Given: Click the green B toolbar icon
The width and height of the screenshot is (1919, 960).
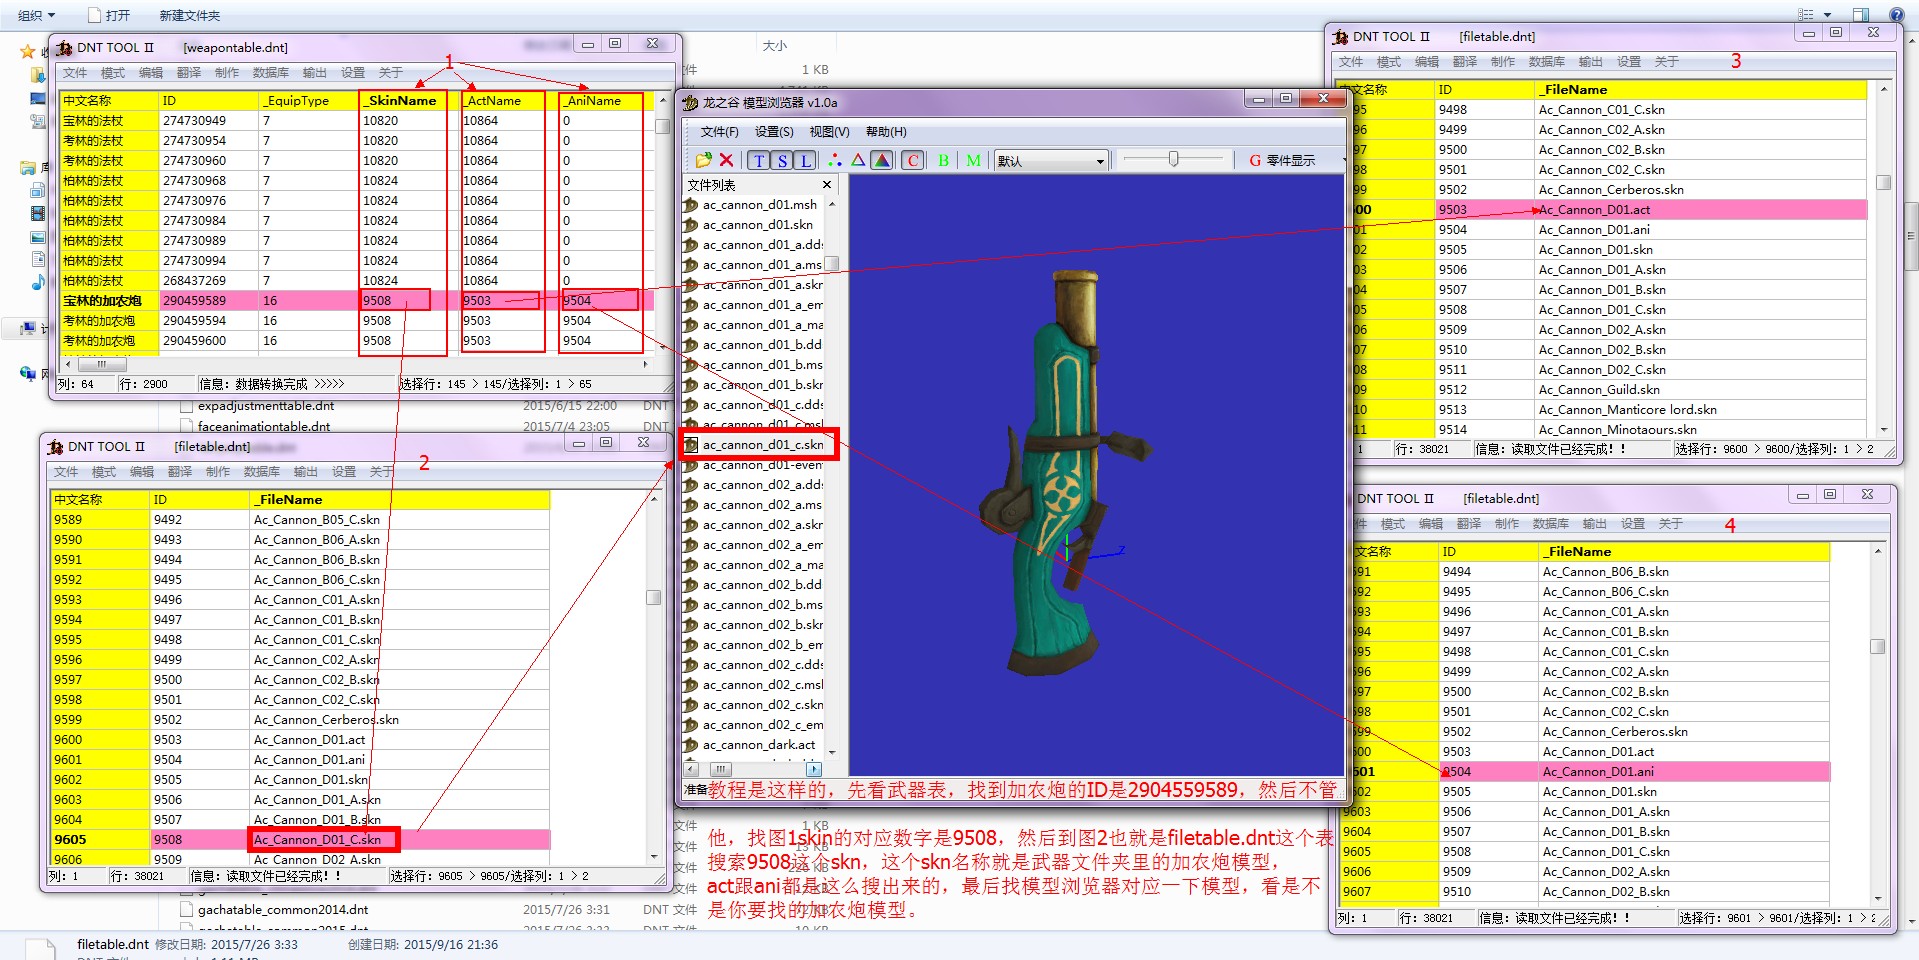Looking at the screenshot, I should pyautogui.click(x=943, y=160).
